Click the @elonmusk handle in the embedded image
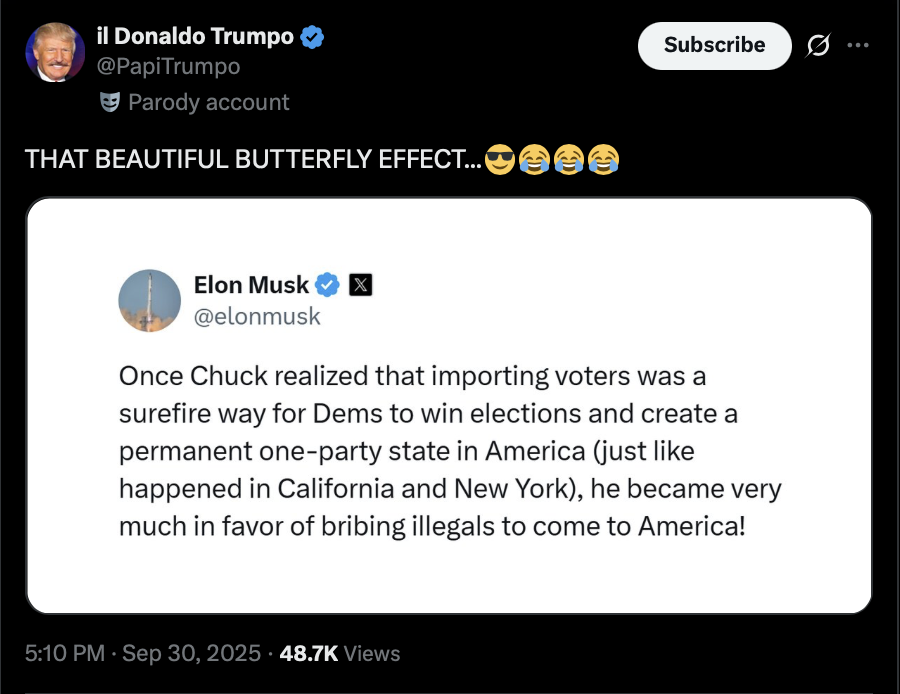Image resolution: width=900 pixels, height=694 pixels. pos(257,316)
